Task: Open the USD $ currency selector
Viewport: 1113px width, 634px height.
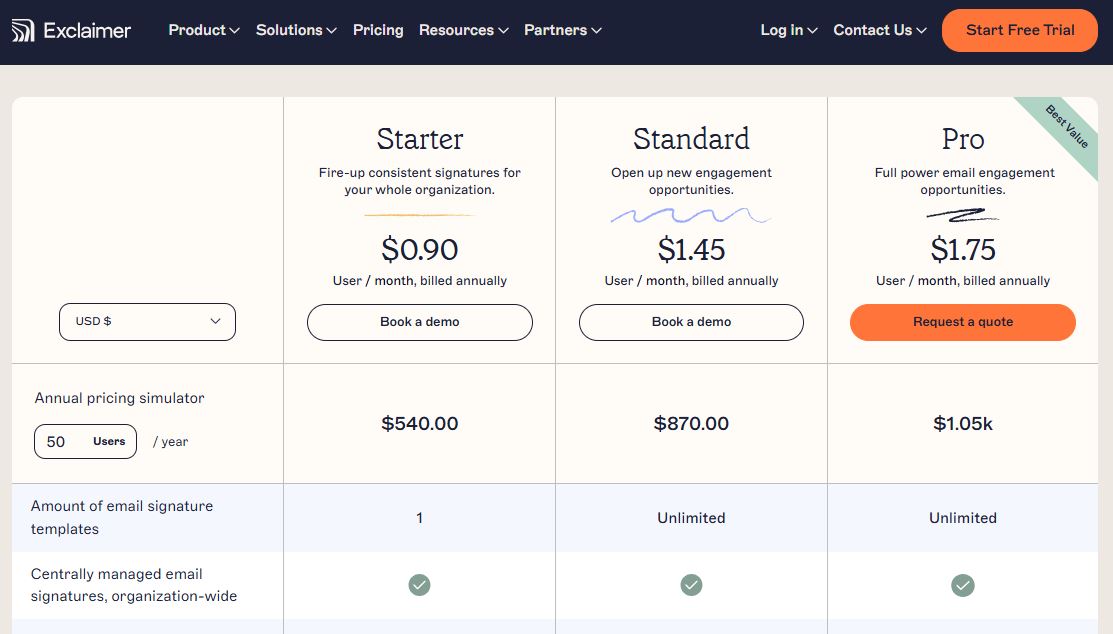Action: [x=148, y=322]
